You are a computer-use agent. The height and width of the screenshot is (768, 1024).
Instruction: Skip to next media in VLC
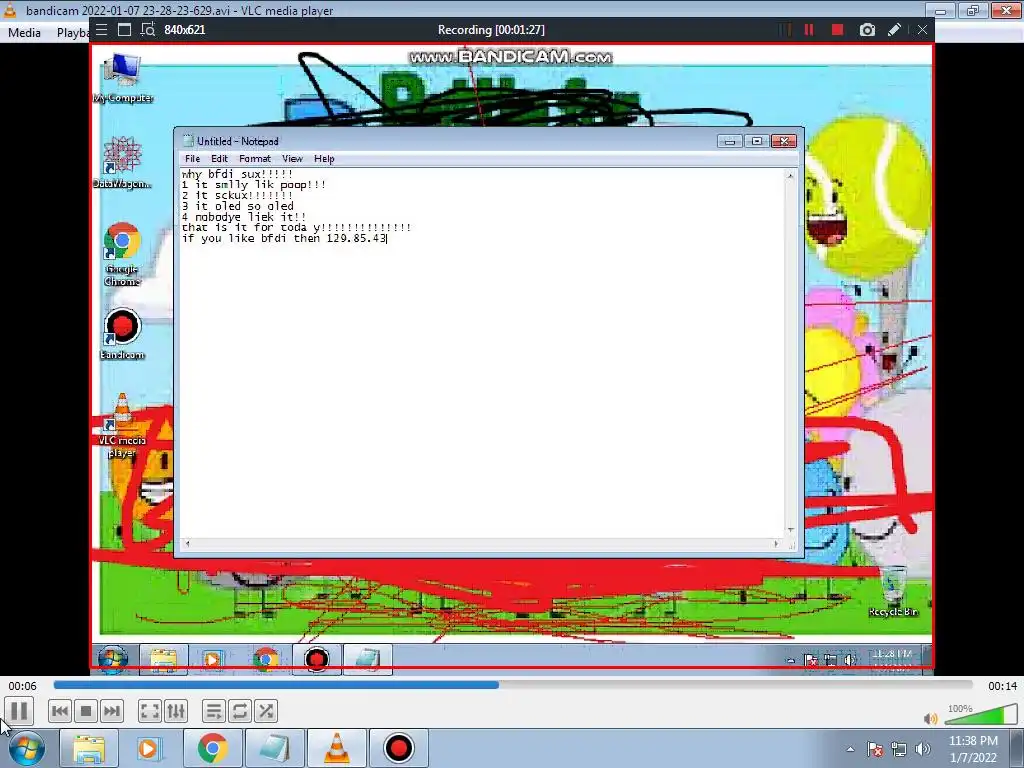[x=112, y=711]
